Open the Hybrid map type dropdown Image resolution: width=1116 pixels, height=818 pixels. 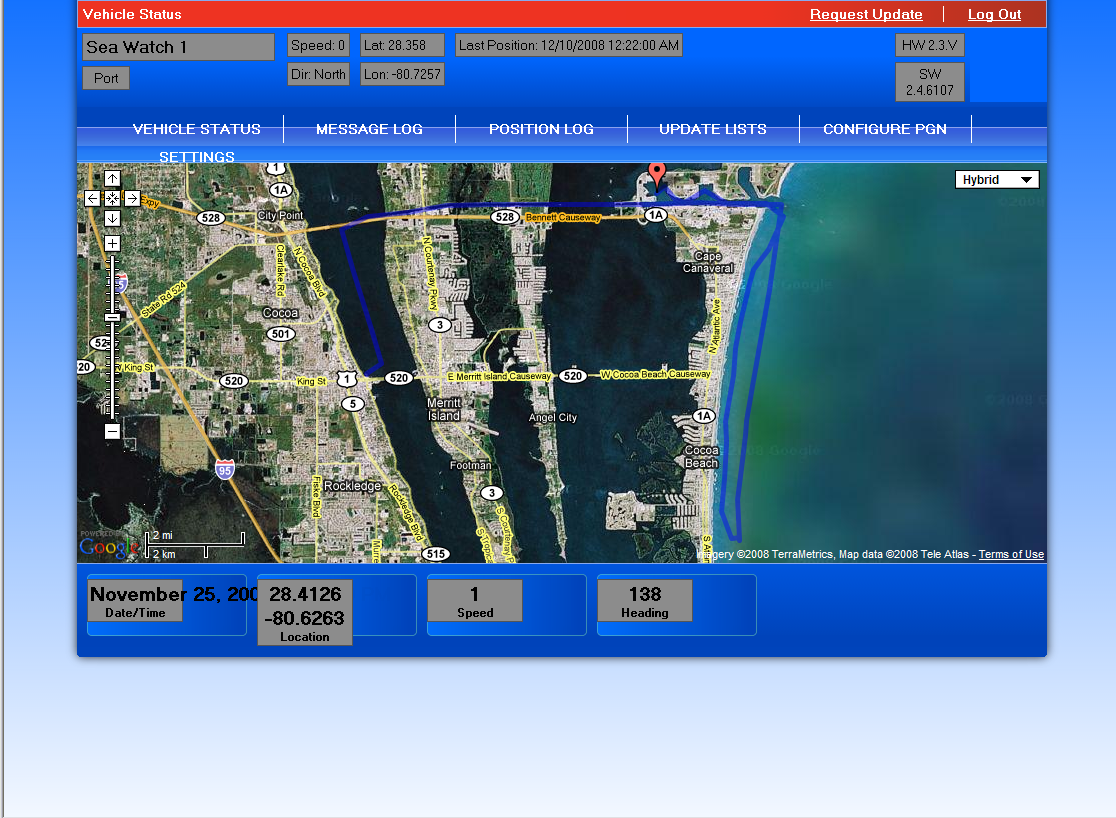coord(997,180)
